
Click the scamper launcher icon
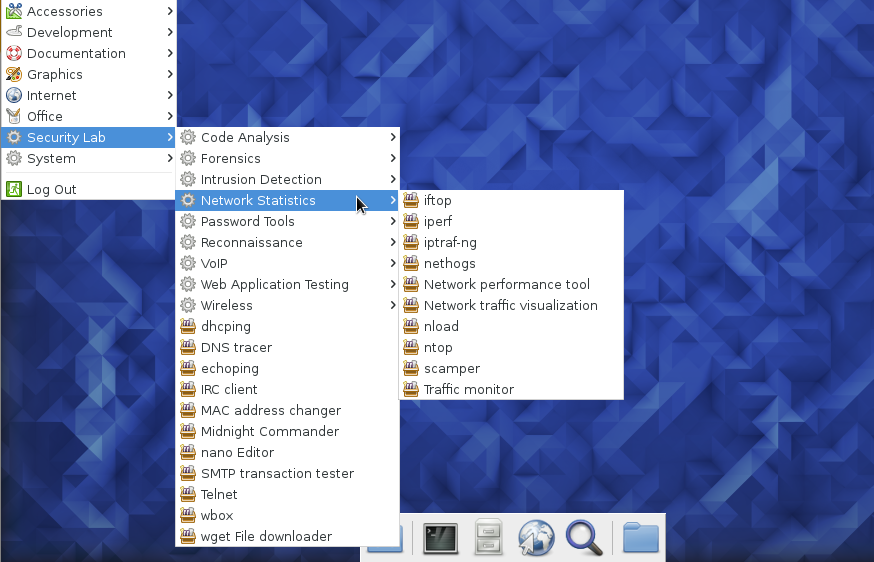pyautogui.click(x=411, y=369)
